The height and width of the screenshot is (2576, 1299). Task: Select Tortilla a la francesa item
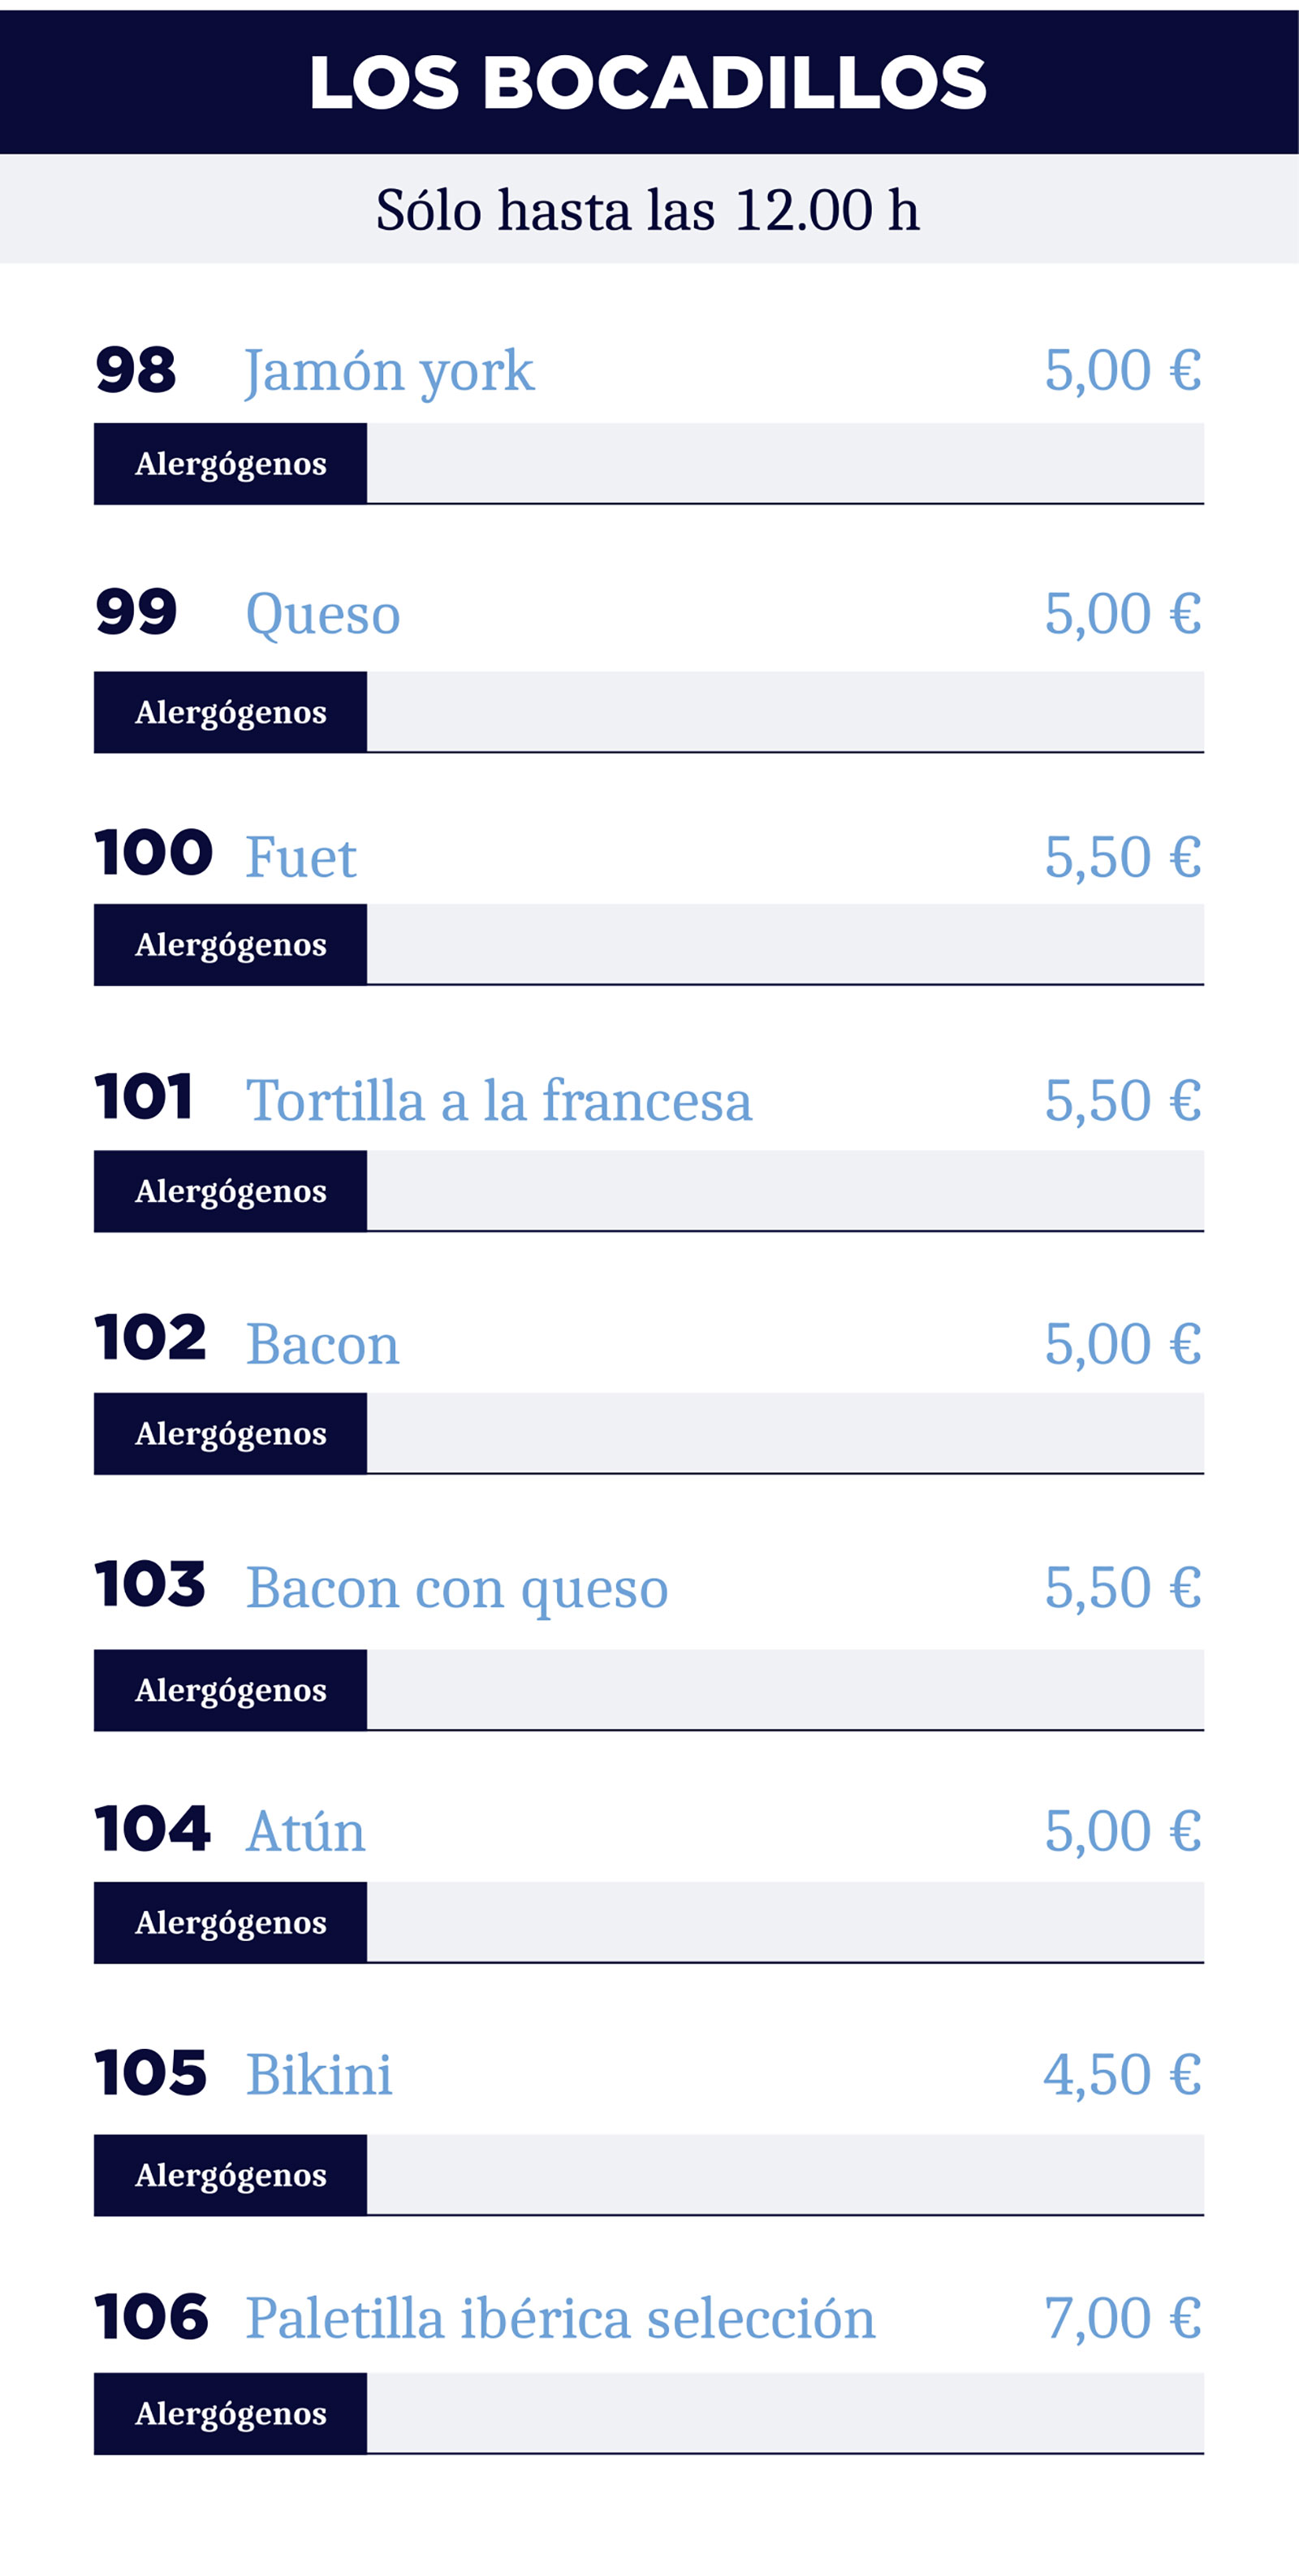coord(499,1101)
